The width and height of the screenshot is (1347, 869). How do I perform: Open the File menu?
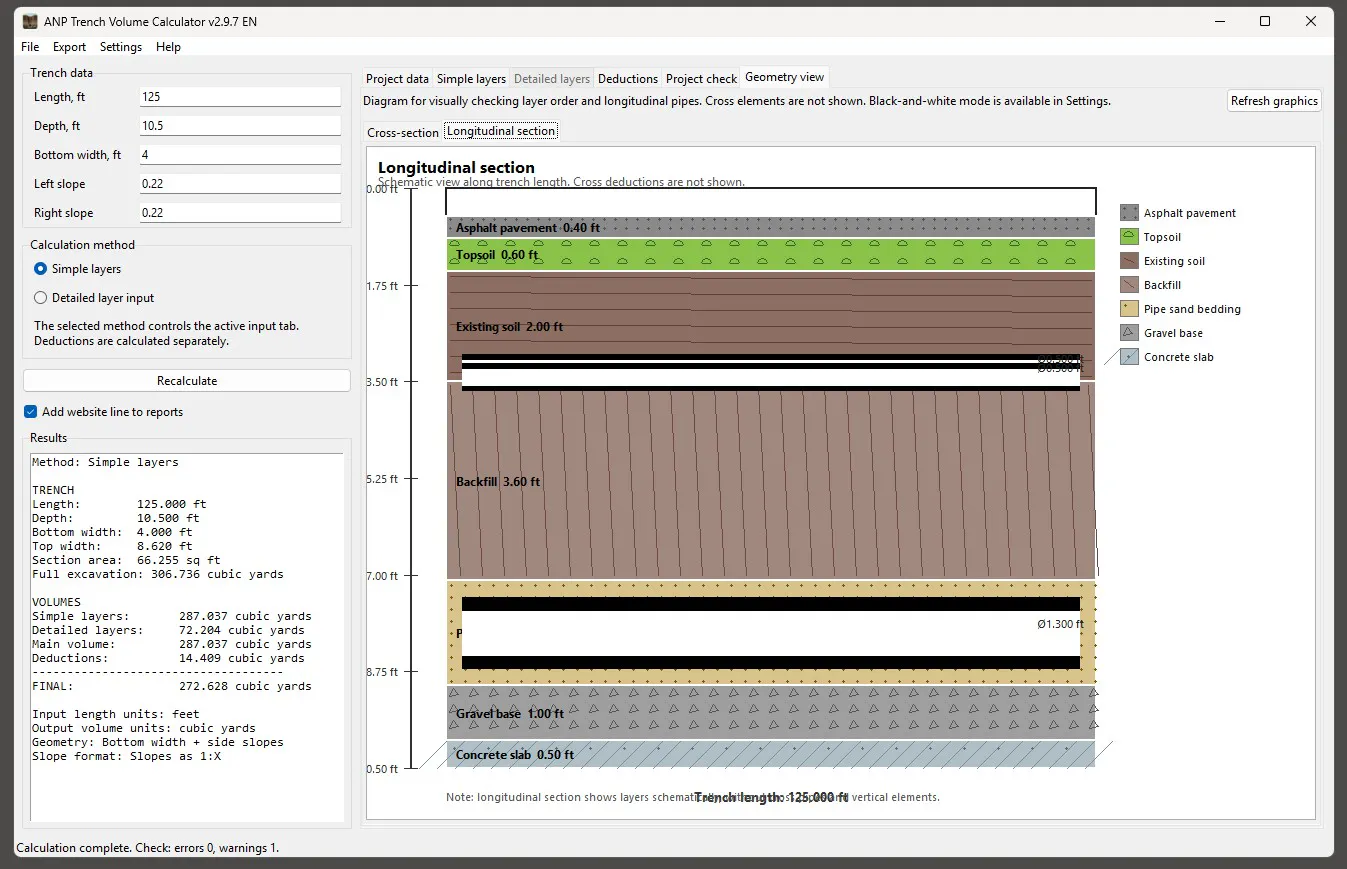click(30, 47)
